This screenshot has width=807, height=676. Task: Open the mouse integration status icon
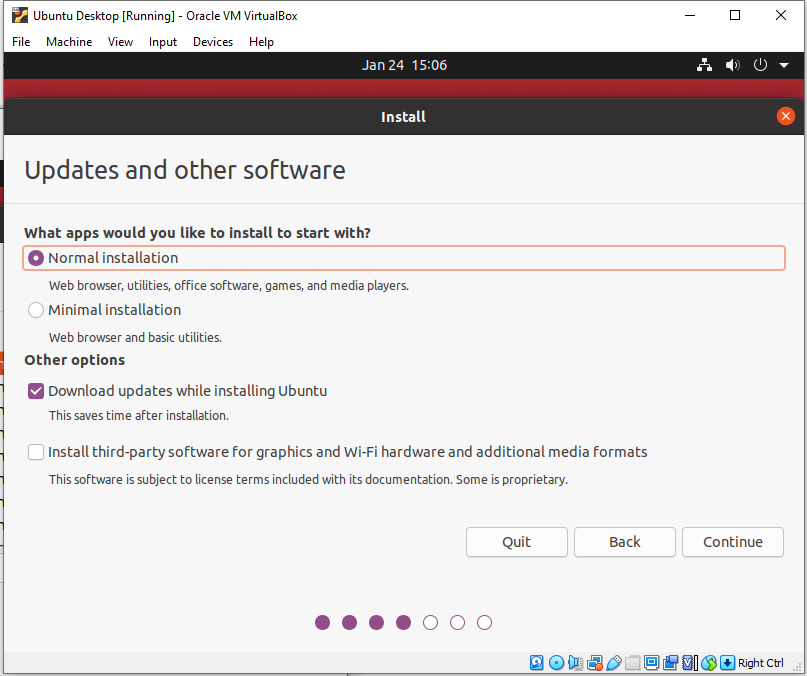tap(709, 663)
